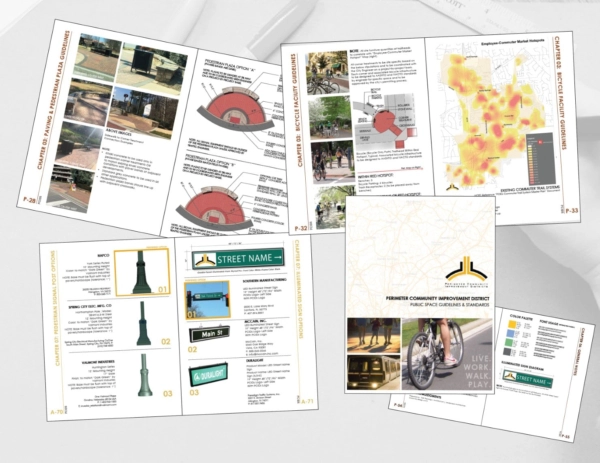Select the signal post image labeled 02
This screenshot has height=463, width=600.
[x=142, y=323]
